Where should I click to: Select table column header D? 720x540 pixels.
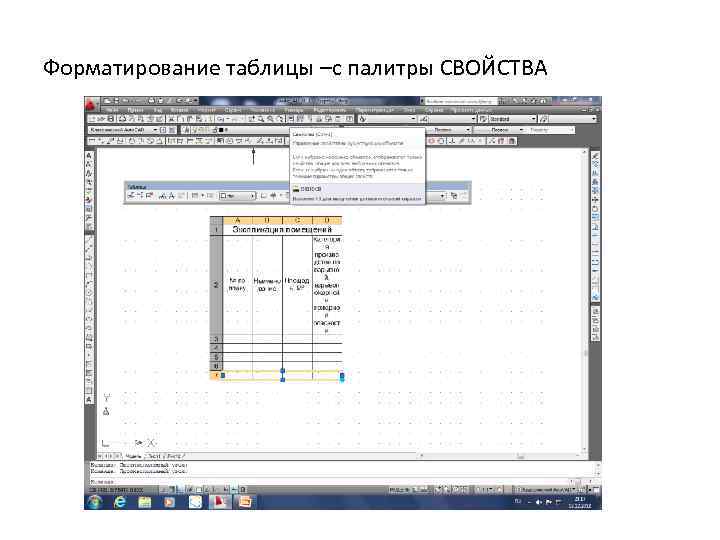coord(327,220)
